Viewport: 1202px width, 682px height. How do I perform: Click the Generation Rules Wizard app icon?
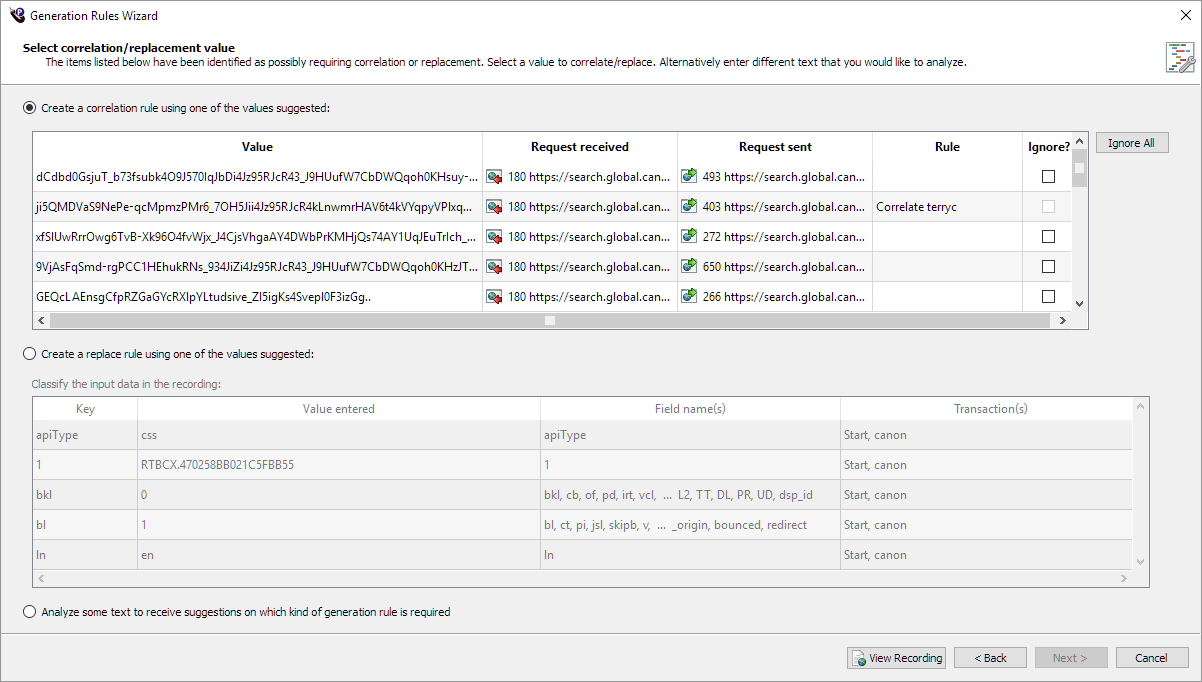pos(16,15)
